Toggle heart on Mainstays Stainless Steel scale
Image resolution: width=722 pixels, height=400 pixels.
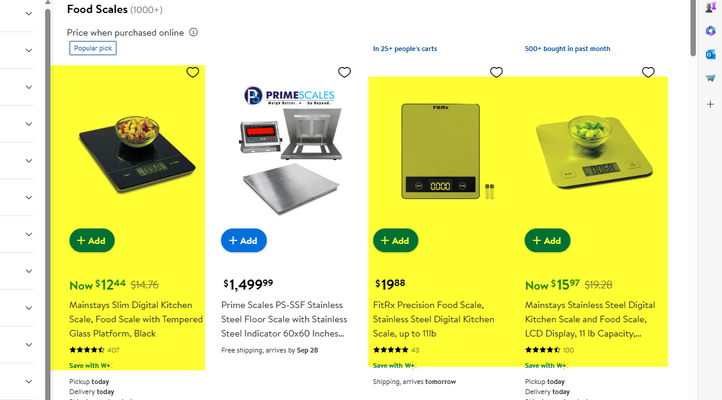(648, 72)
